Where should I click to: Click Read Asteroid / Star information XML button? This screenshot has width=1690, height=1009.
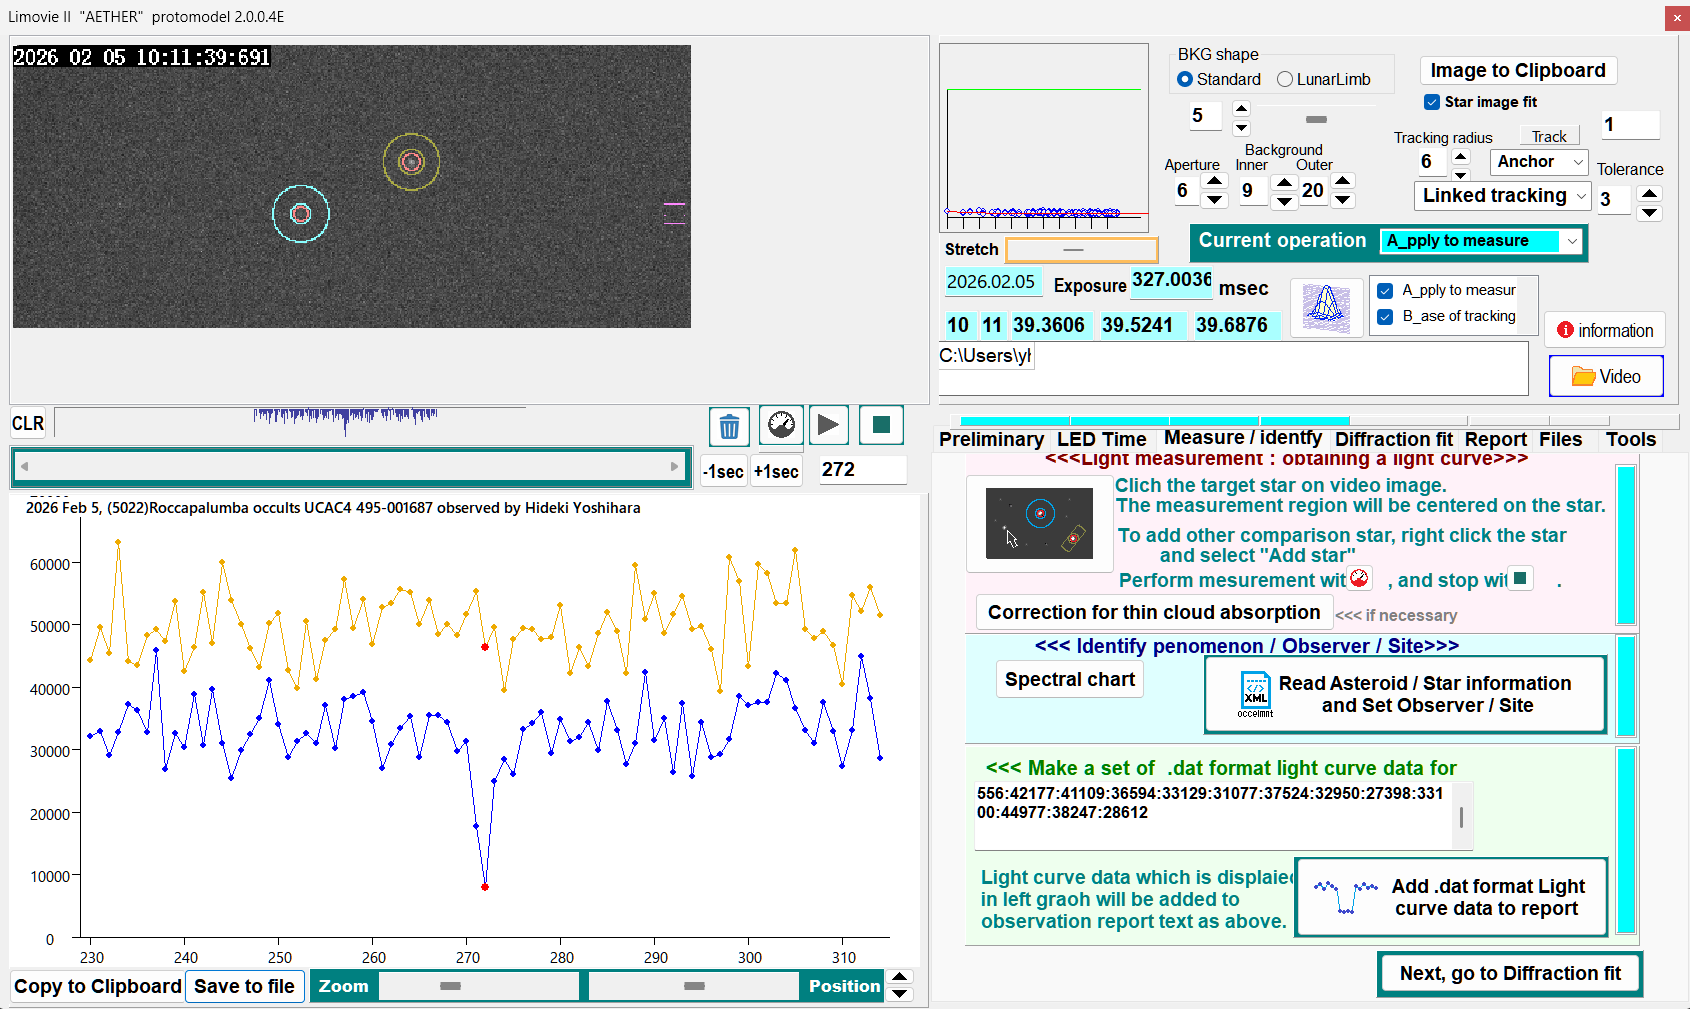(x=1405, y=695)
